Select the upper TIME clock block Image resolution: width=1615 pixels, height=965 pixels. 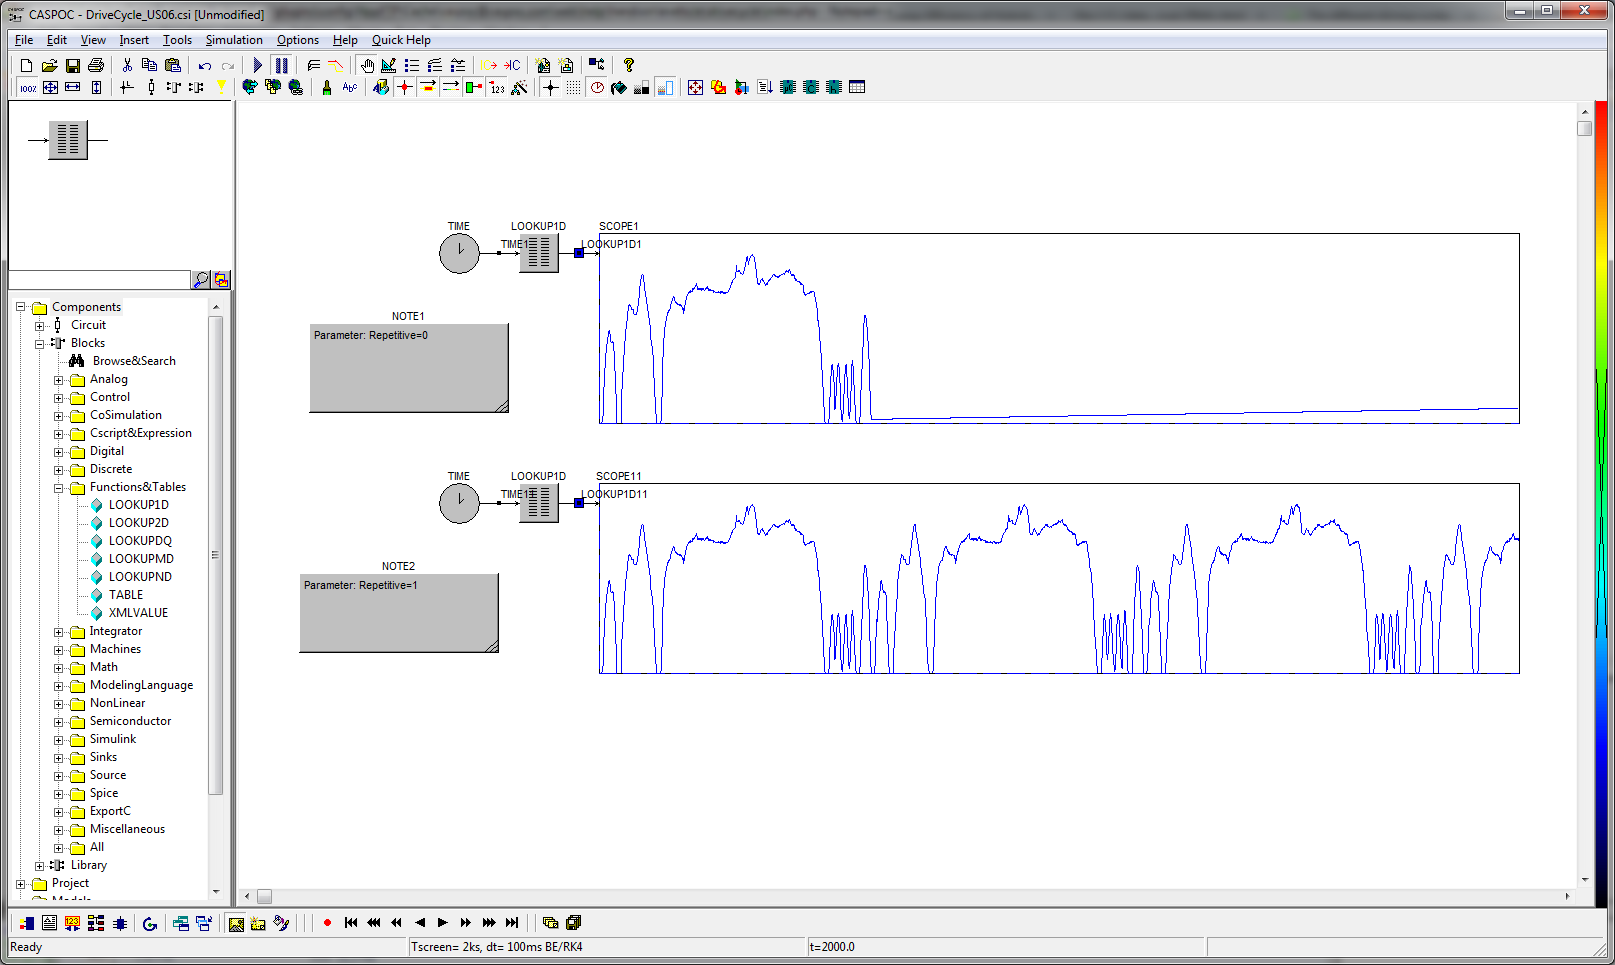(x=459, y=253)
